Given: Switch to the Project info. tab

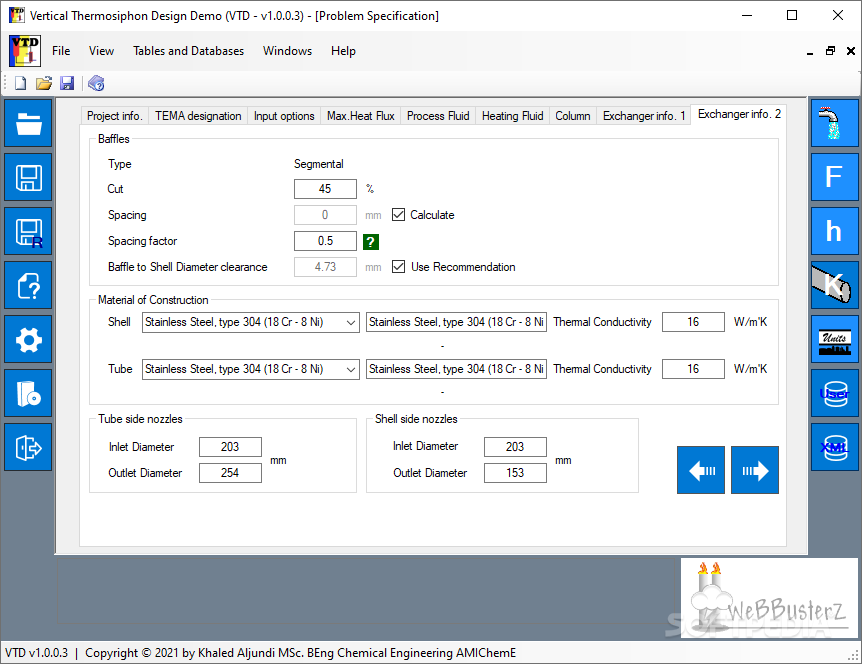Looking at the screenshot, I should (114, 116).
